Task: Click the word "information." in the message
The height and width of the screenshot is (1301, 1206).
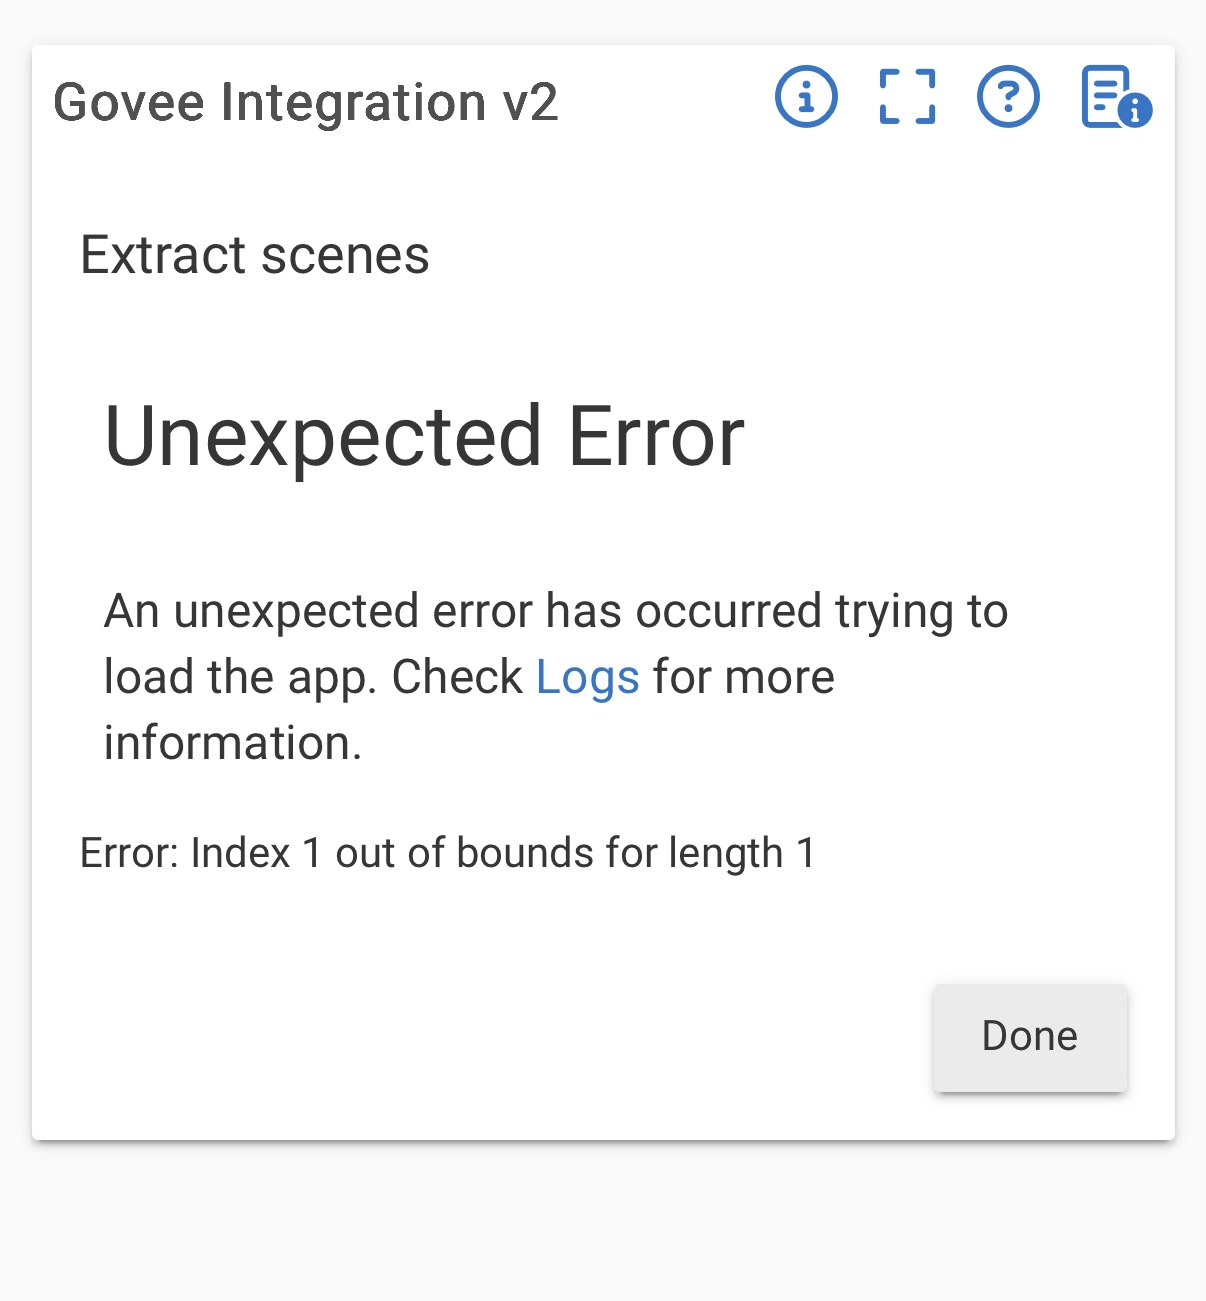Action: [x=232, y=743]
